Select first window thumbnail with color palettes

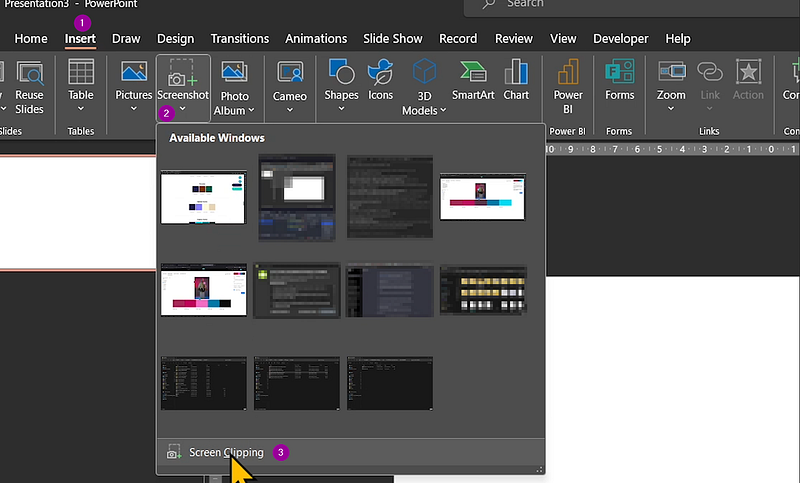[204, 197]
